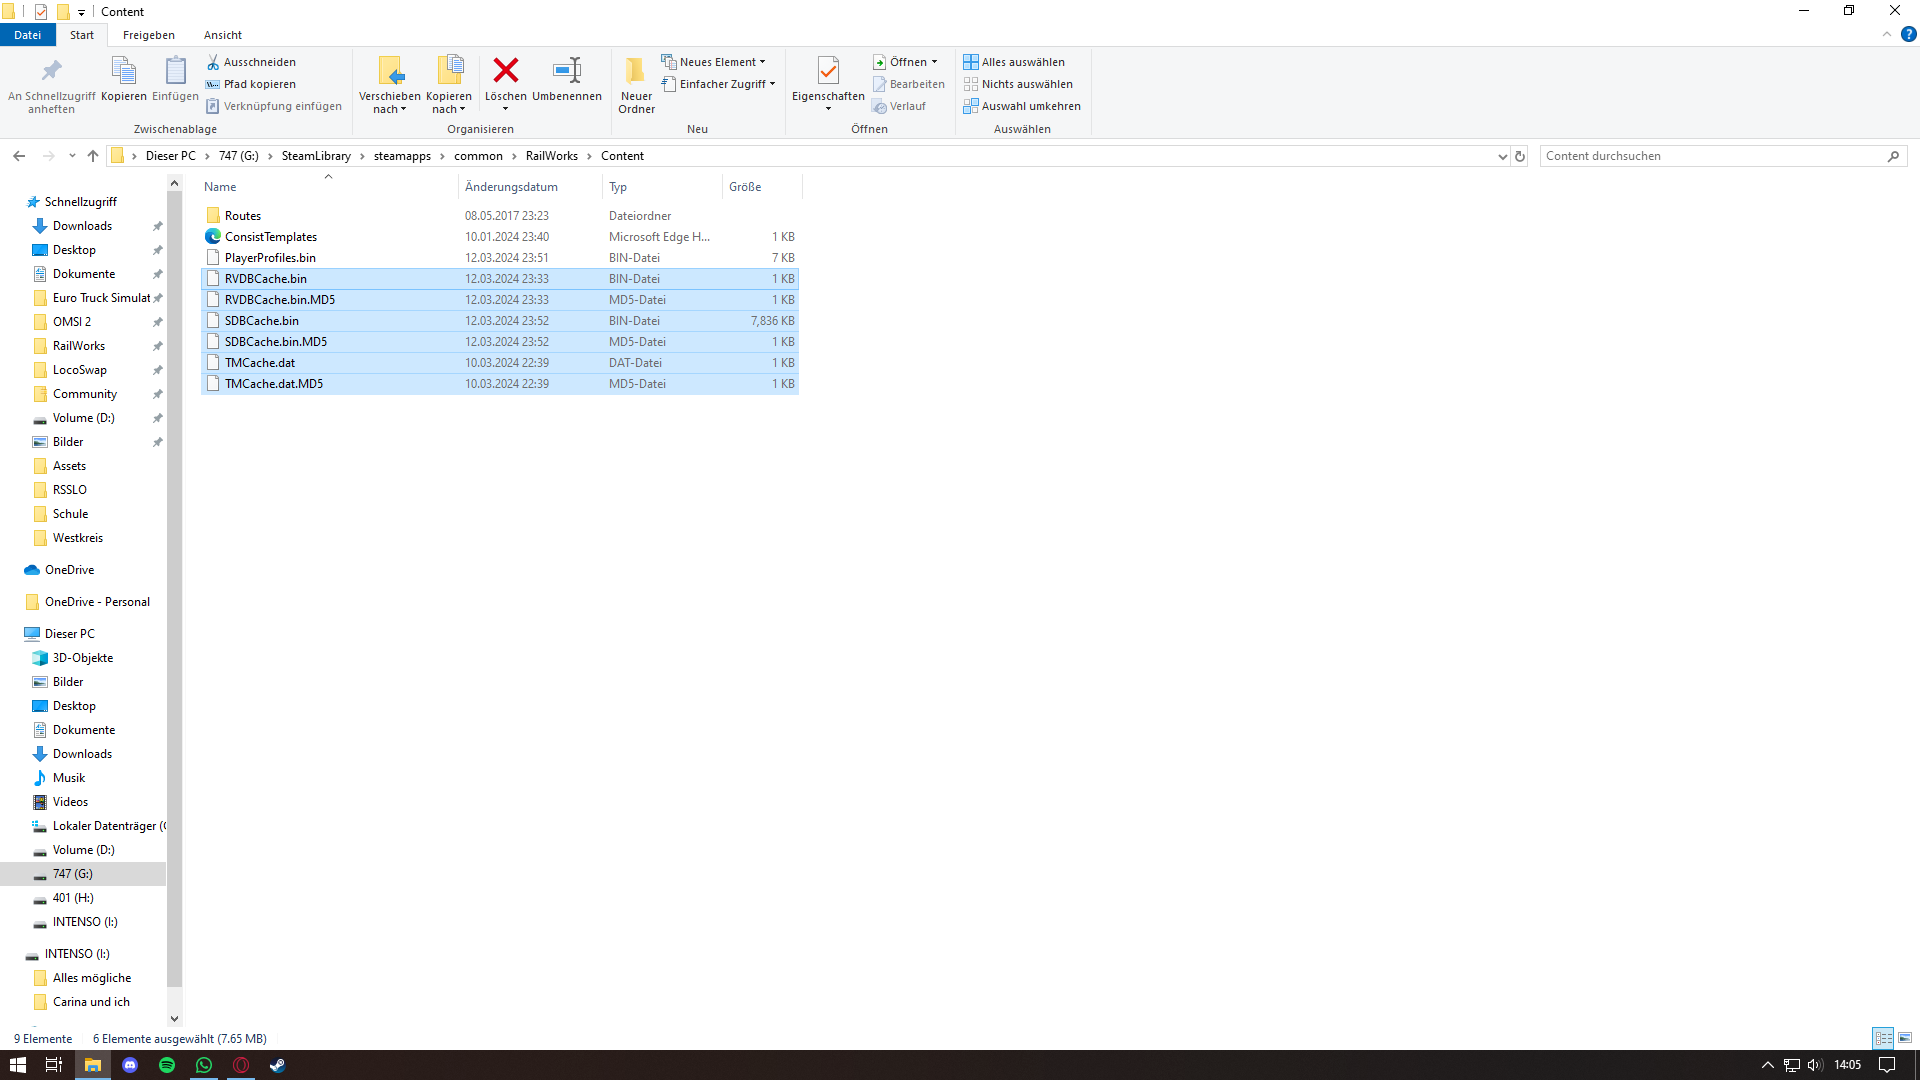Switch to details view toggle
Viewport: 1920px width, 1080px height.
(1883, 1038)
